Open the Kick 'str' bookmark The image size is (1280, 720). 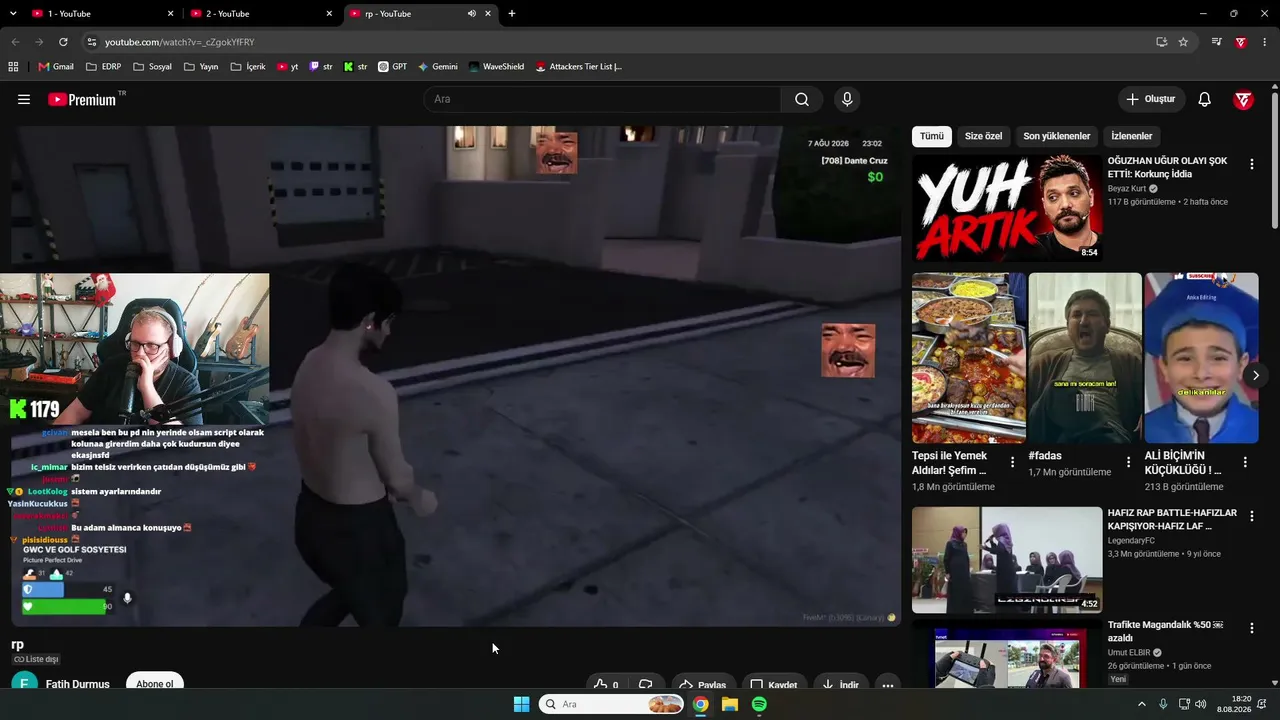point(356,67)
